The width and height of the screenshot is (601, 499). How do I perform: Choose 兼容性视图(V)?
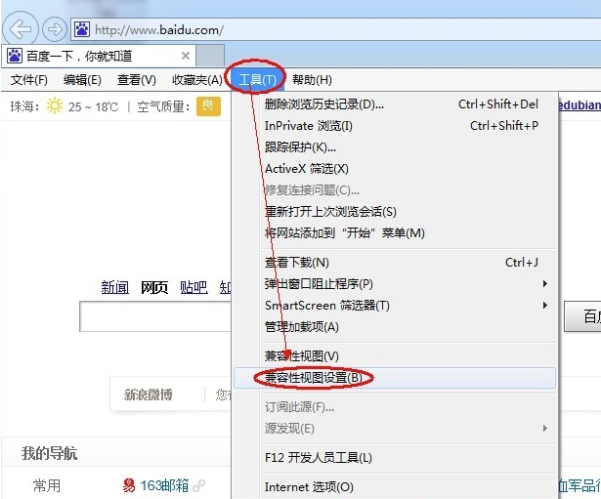tap(395, 356)
